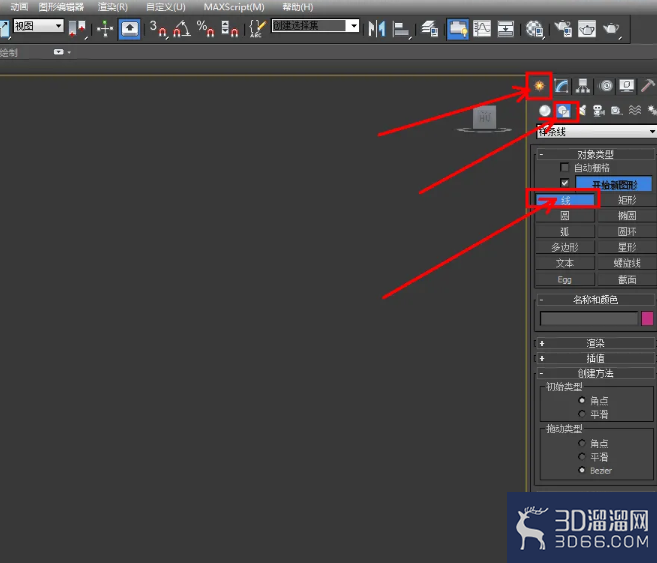The image size is (657, 563).
Task: Open the Schematic View icon
Action: [506, 29]
